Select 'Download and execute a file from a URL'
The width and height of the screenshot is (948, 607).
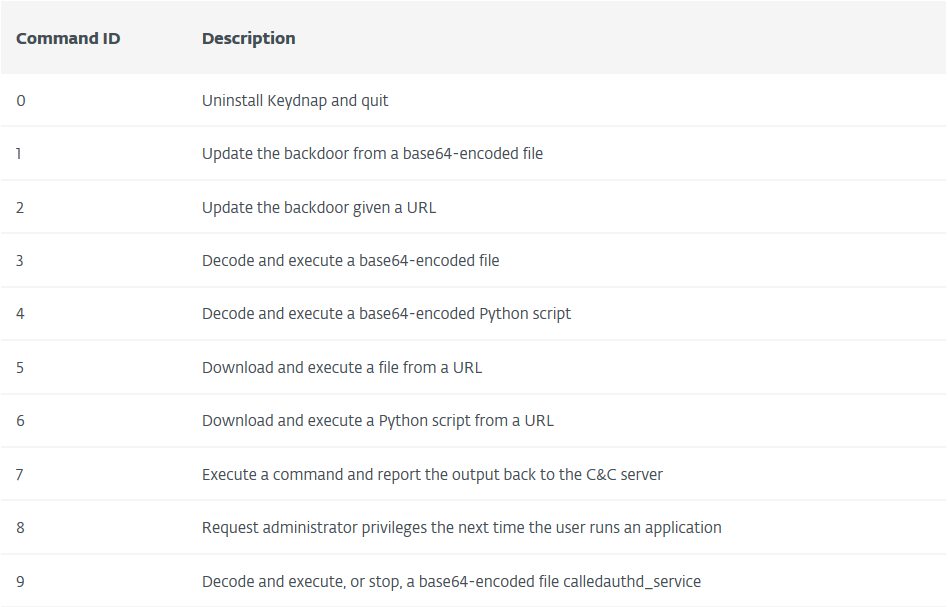tap(342, 368)
